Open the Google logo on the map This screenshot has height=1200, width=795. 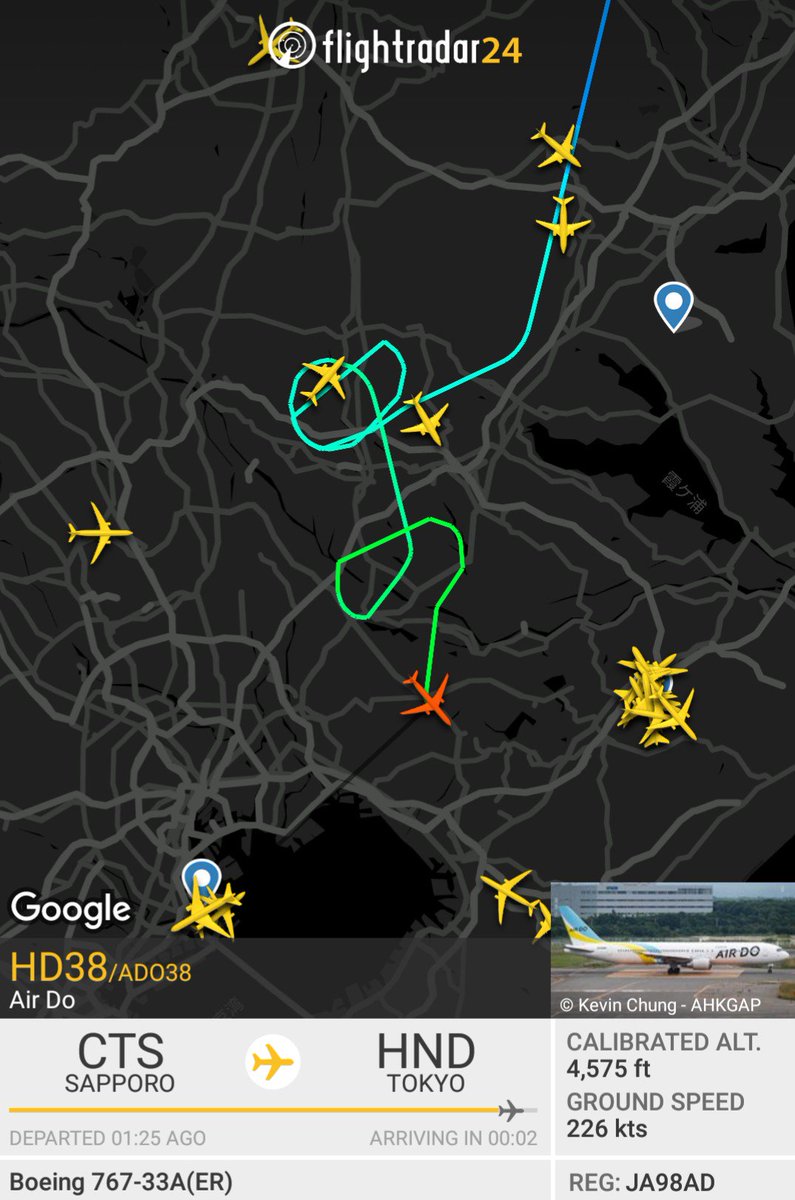click(x=71, y=909)
